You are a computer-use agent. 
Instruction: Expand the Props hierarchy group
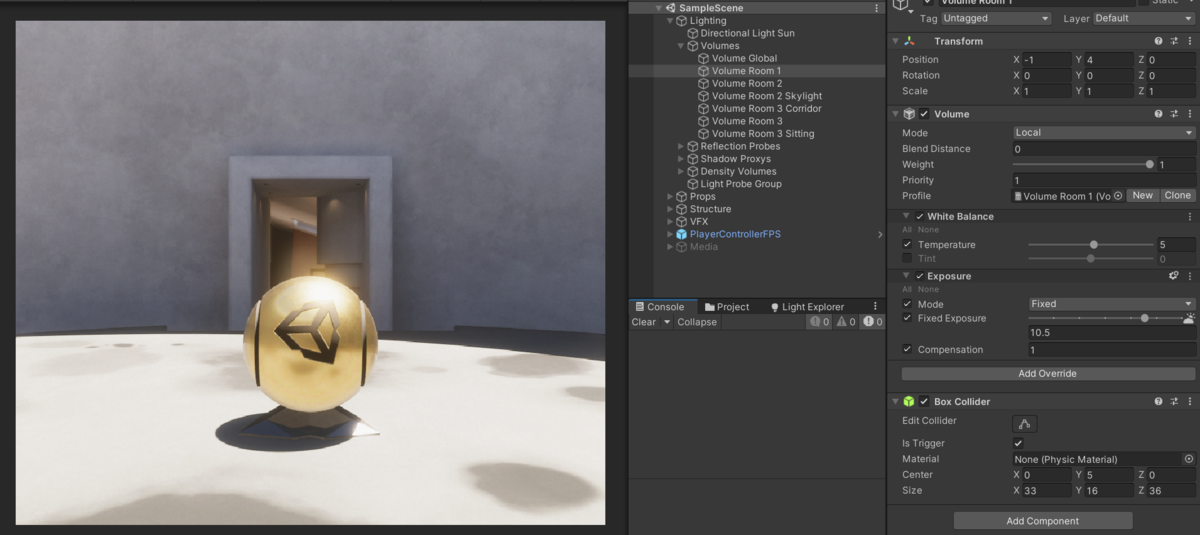pyautogui.click(x=670, y=197)
